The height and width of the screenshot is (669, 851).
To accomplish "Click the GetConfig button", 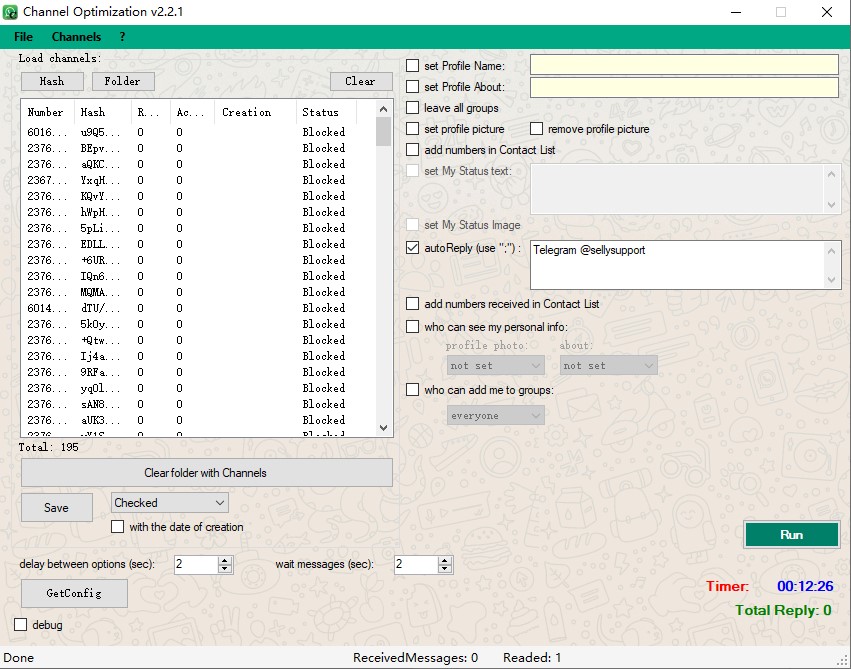I will (74, 593).
